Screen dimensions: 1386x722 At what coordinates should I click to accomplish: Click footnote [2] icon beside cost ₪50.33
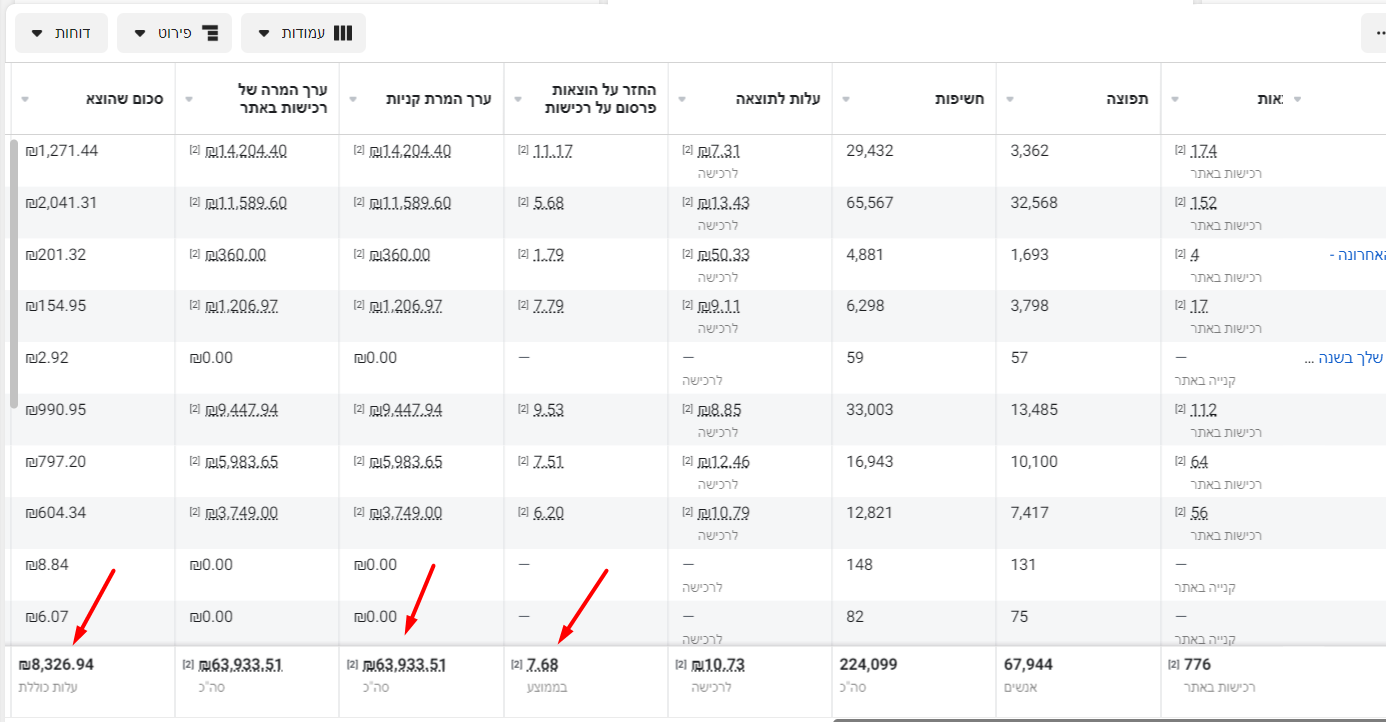coord(687,254)
